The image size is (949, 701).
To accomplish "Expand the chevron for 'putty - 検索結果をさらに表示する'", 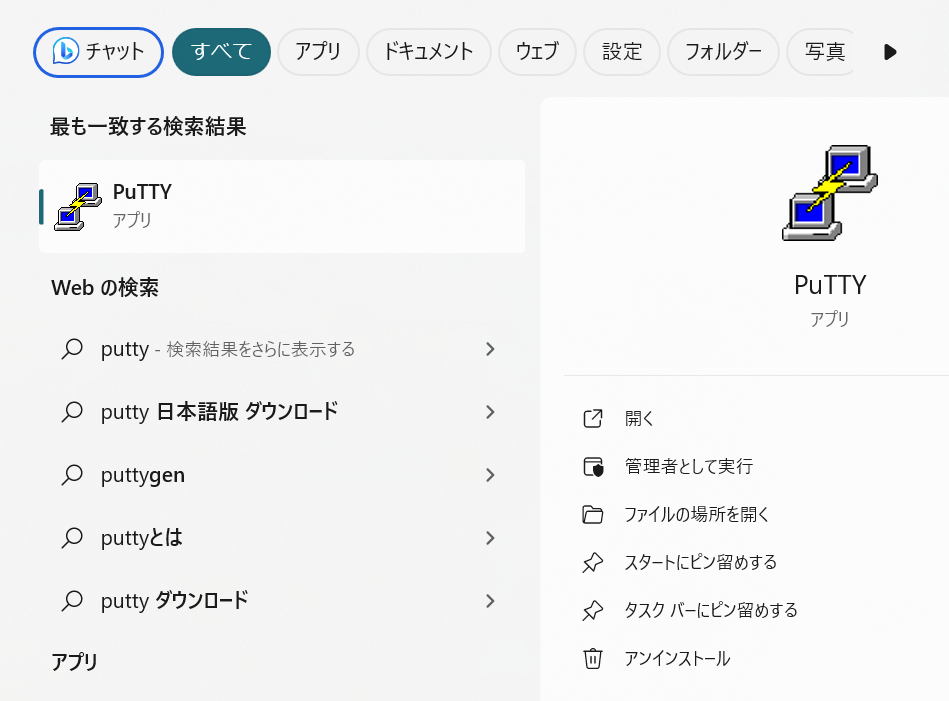I will [x=490, y=349].
